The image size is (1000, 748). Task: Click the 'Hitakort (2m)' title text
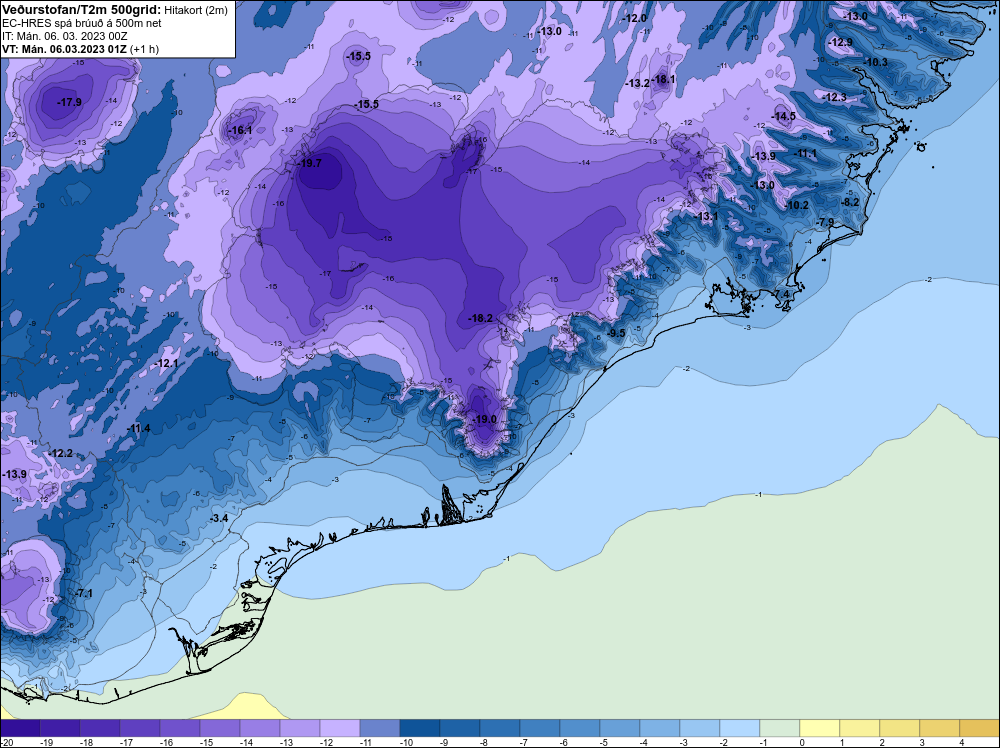(196, 10)
